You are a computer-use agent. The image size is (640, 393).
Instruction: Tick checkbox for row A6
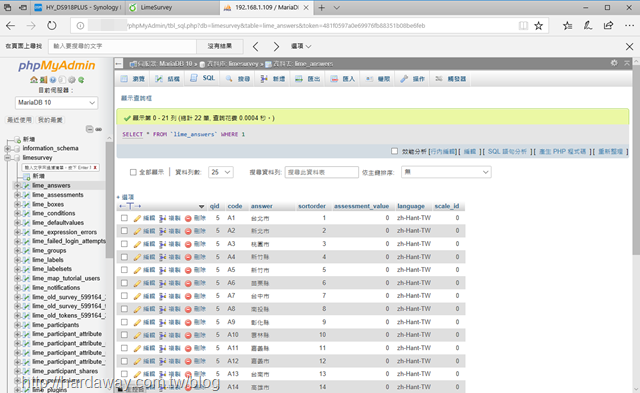pos(124,283)
